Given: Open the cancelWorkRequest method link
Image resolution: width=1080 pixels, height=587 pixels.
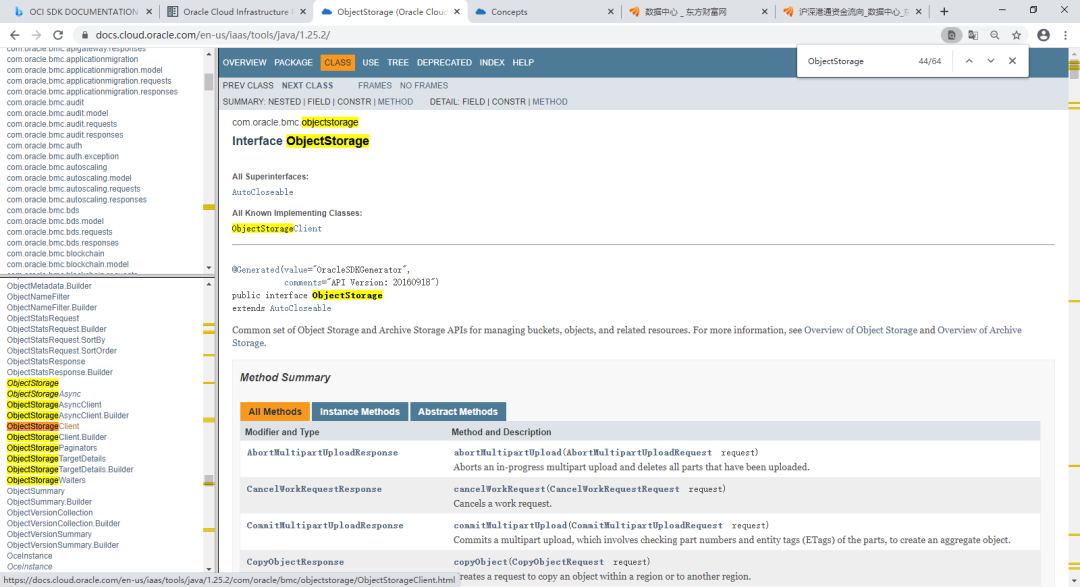Looking at the screenshot, I should point(499,489).
